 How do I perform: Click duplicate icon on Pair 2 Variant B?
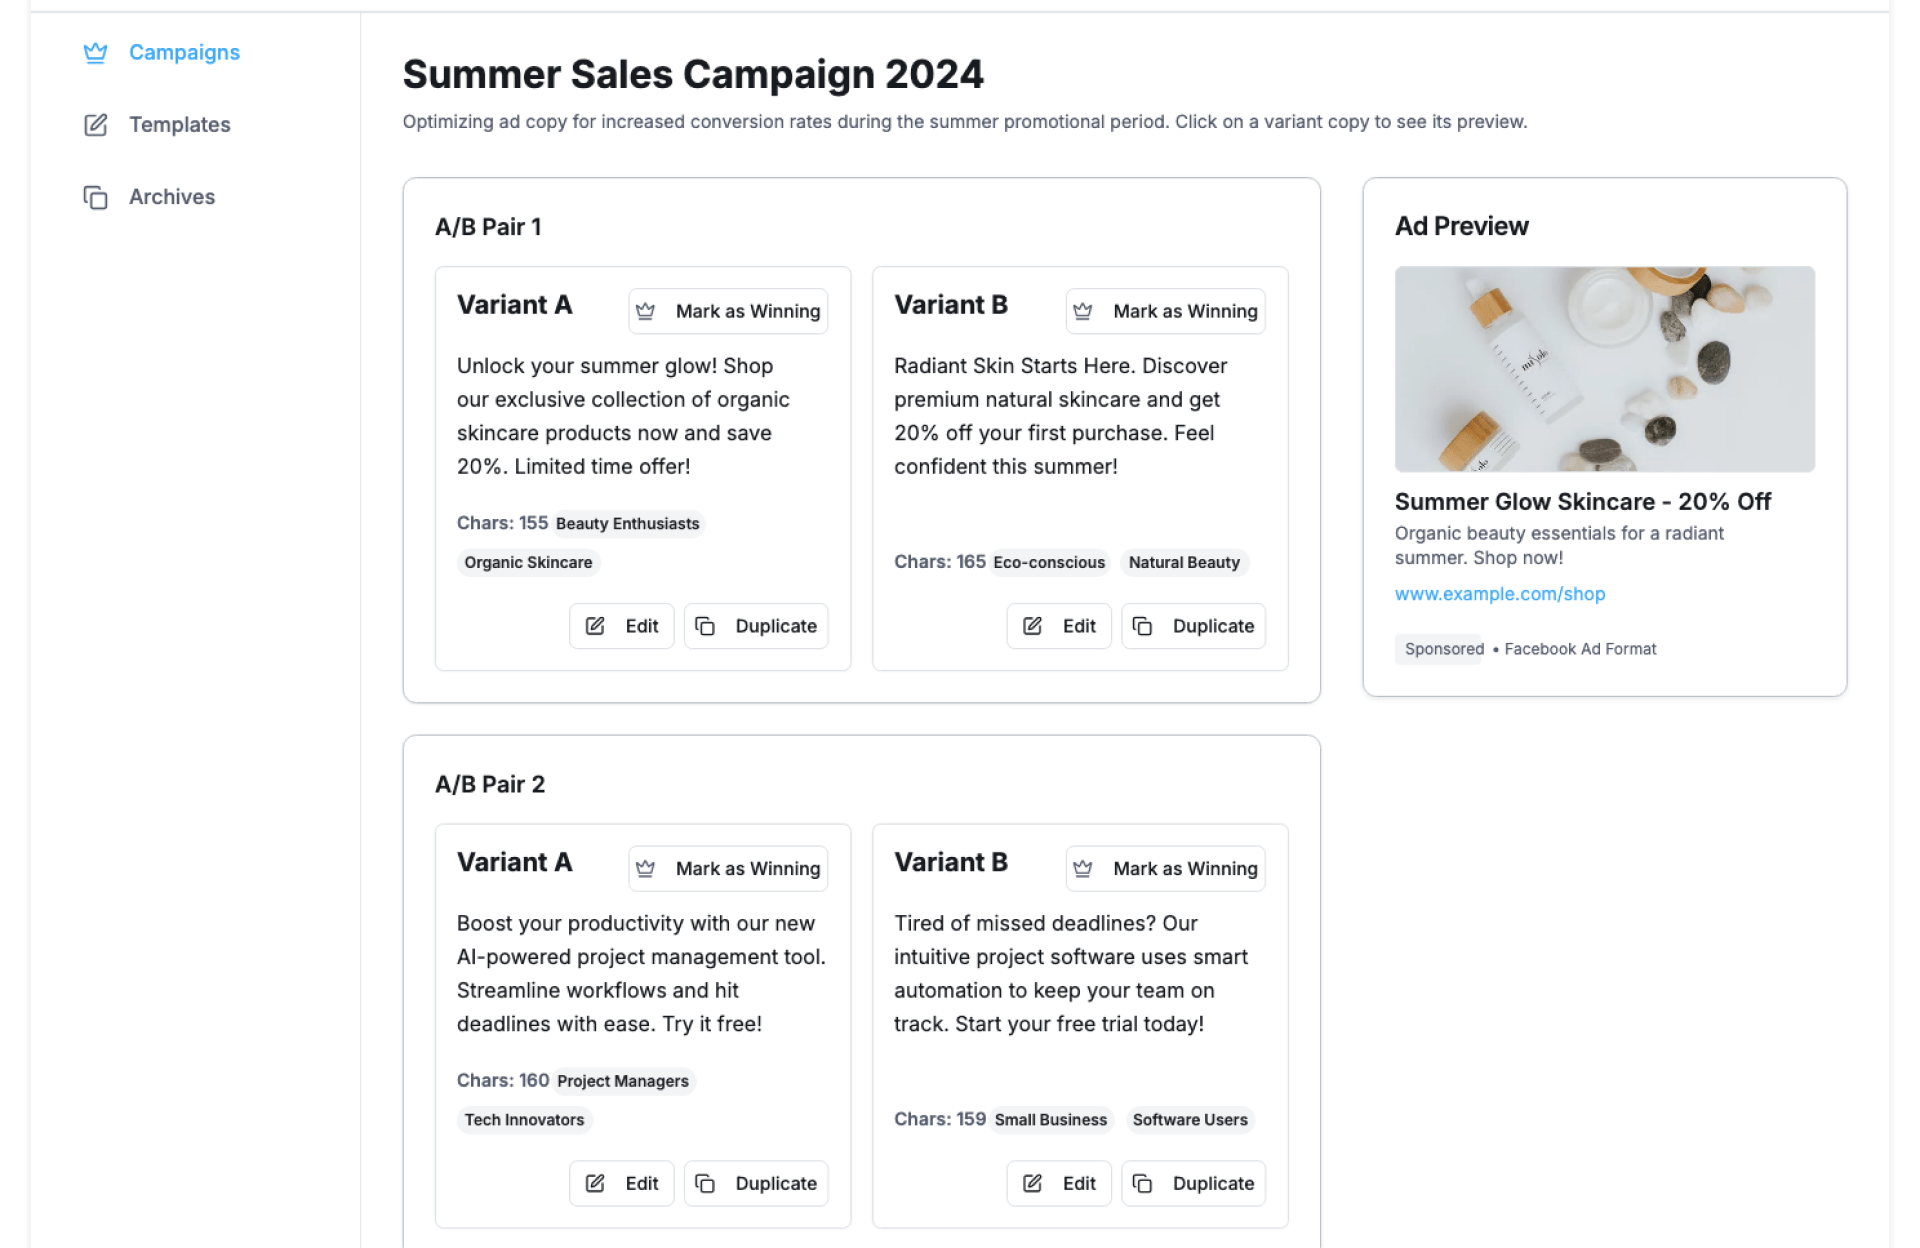coord(1142,1184)
